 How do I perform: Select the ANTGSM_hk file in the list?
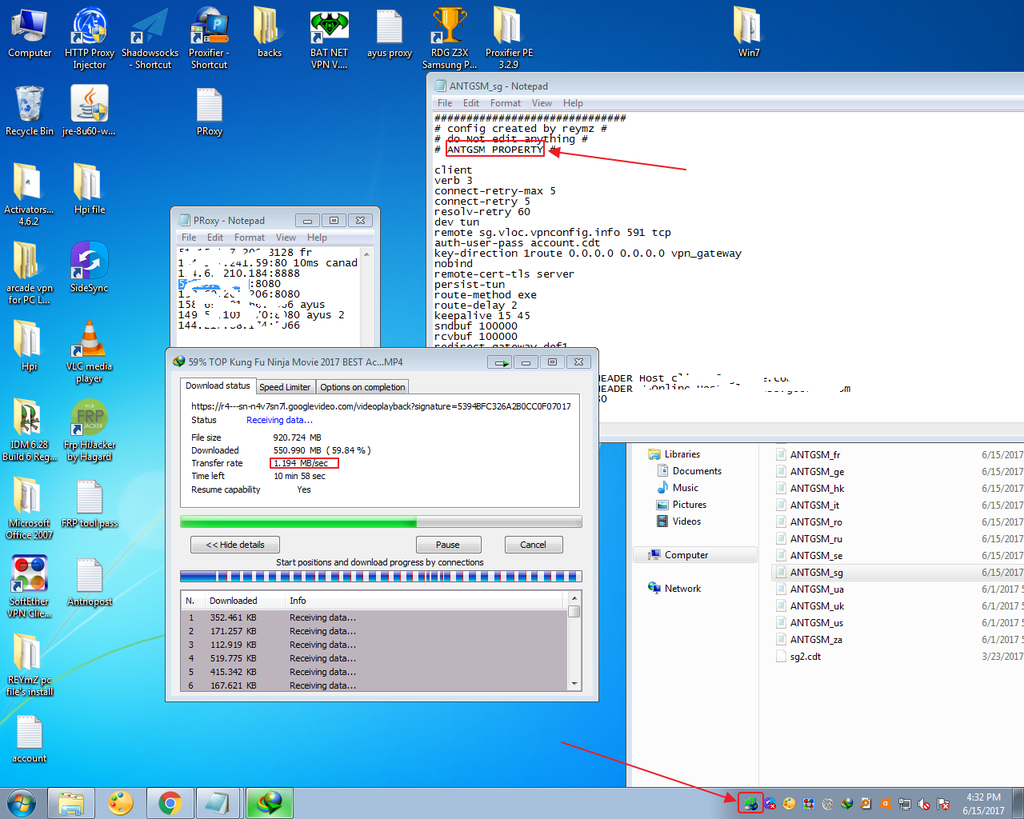click(x=816, y=488)
